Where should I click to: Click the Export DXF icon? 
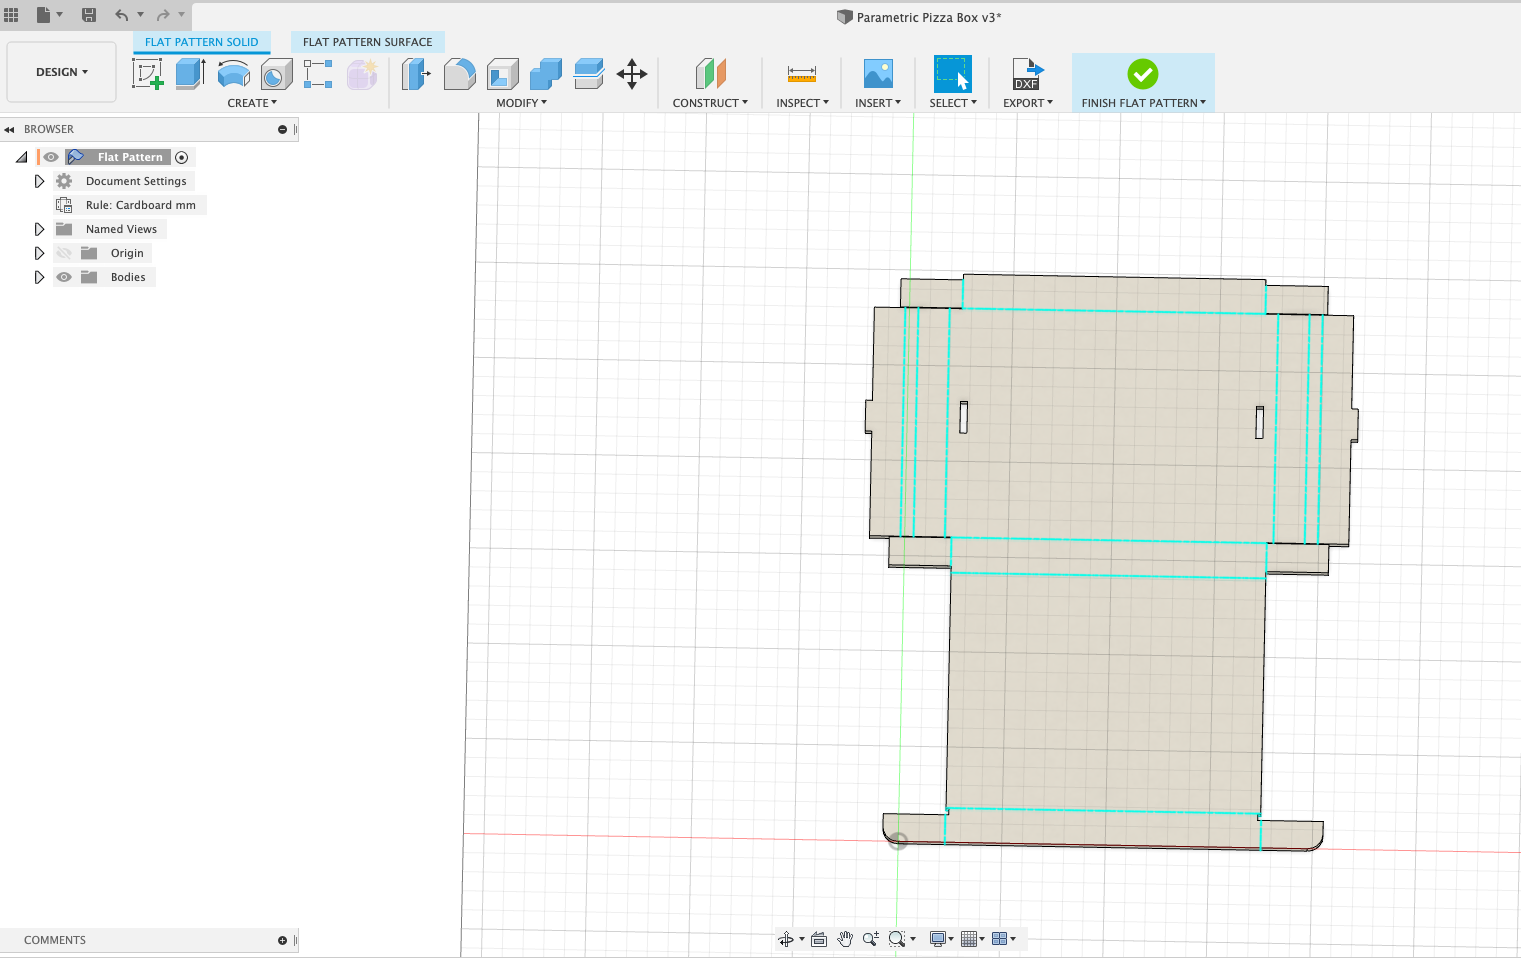click(1028, 73)
